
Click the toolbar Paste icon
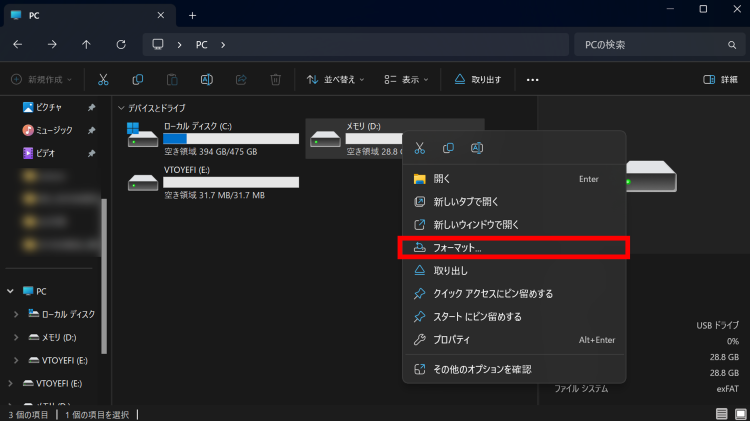[172, 79]
